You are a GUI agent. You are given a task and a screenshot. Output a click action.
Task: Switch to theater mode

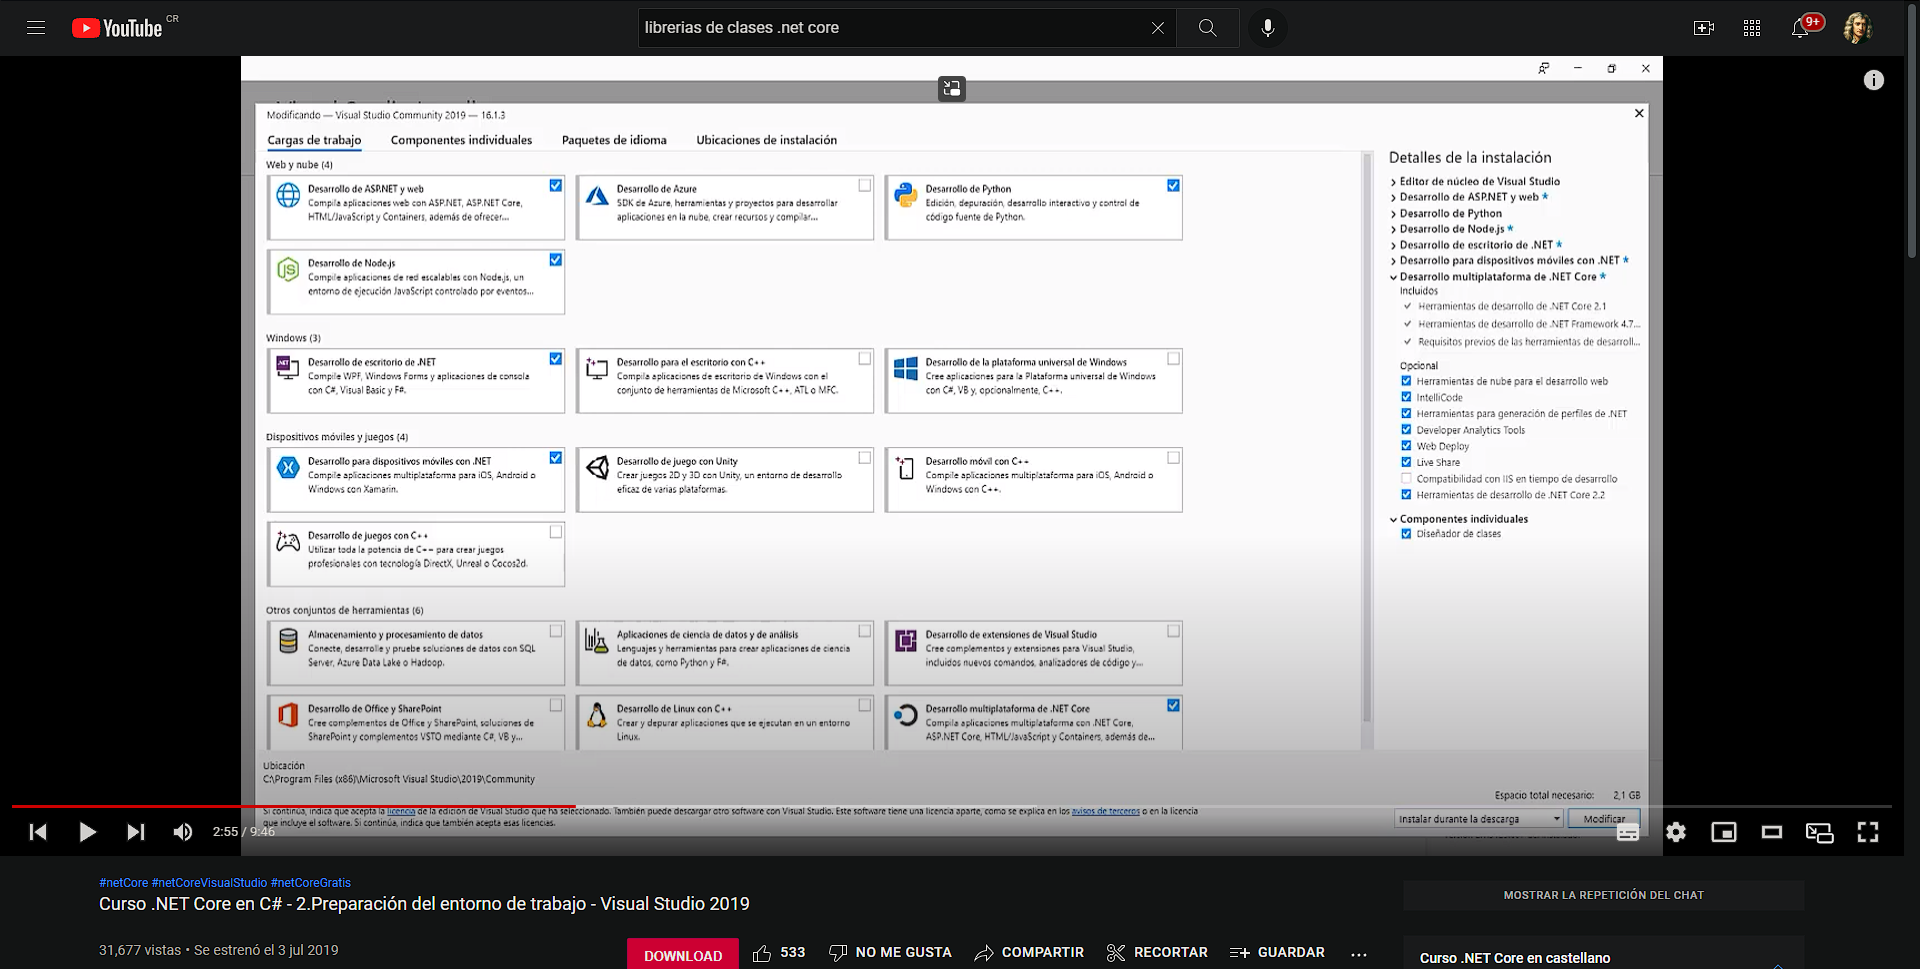click(1772, 832)
